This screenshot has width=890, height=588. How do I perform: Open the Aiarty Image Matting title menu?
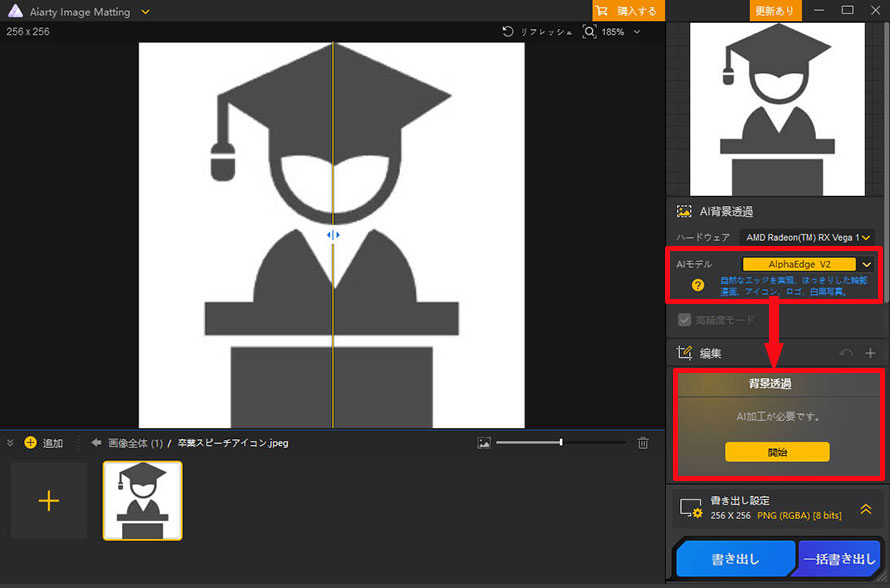pos(145,11)
